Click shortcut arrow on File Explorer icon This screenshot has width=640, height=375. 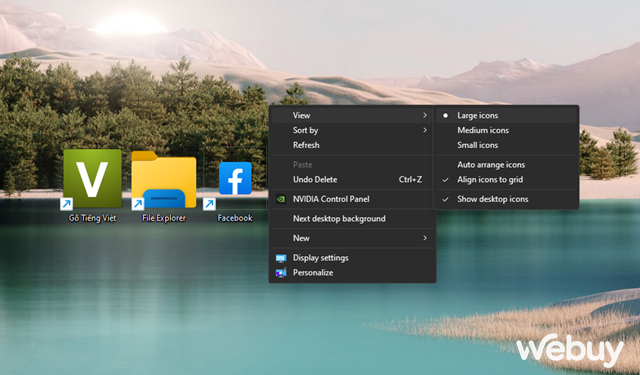pyautogui.click(x=138, y=204)
